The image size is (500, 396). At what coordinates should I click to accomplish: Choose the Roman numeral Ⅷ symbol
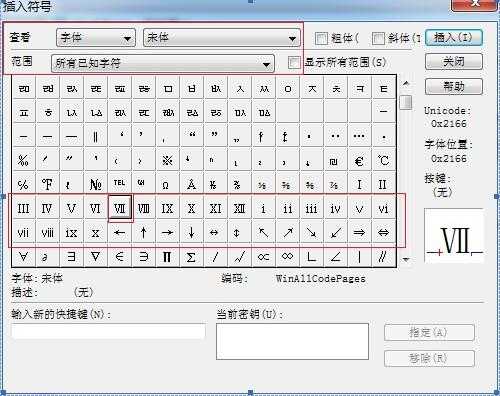tap(144, 209)
